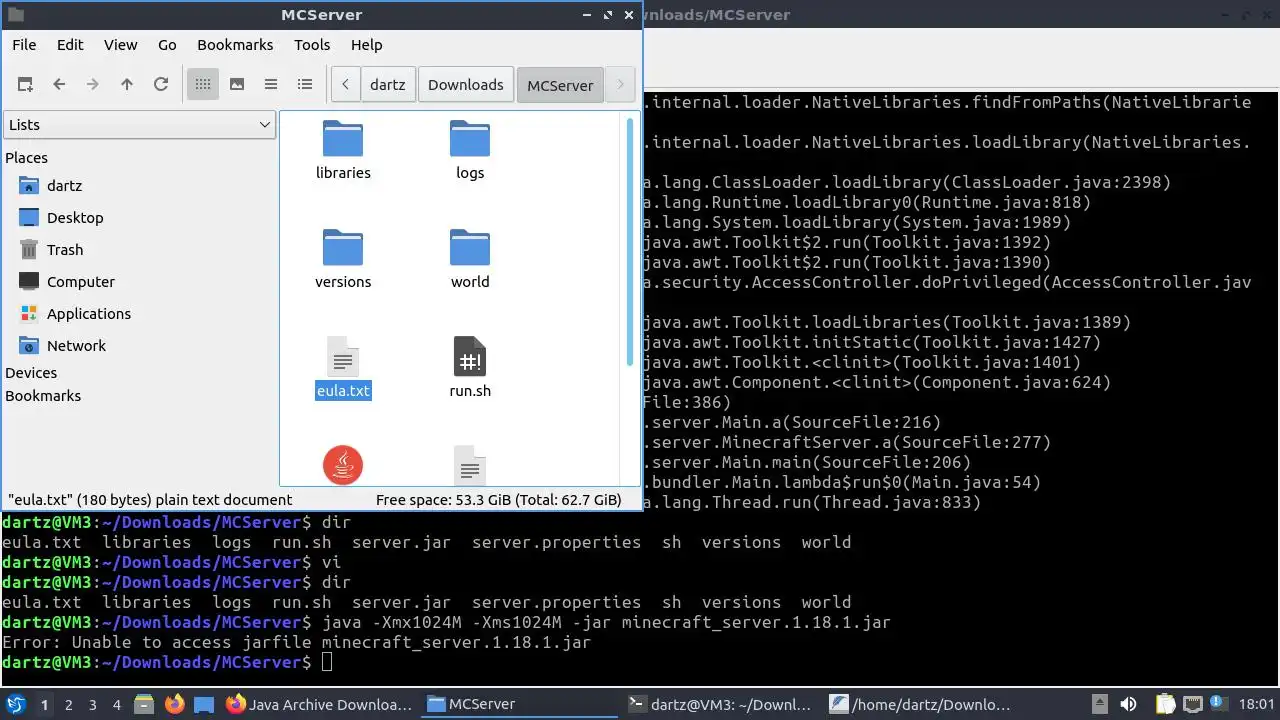Switch to Java Archive Downloads Firefox window
This screenshot has width=1280, height=720.
point(320,704)
